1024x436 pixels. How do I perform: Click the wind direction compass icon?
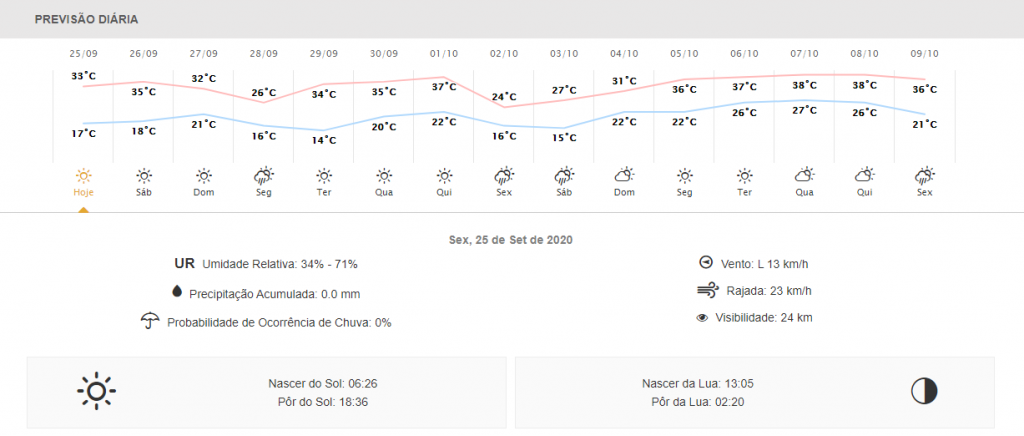(x=706, y=263)
